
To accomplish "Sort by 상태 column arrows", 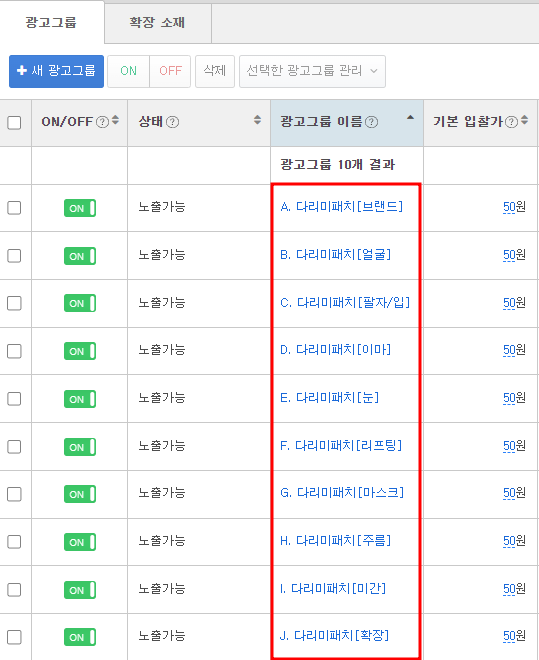I will pyautogui.click(x=258, y=120).
